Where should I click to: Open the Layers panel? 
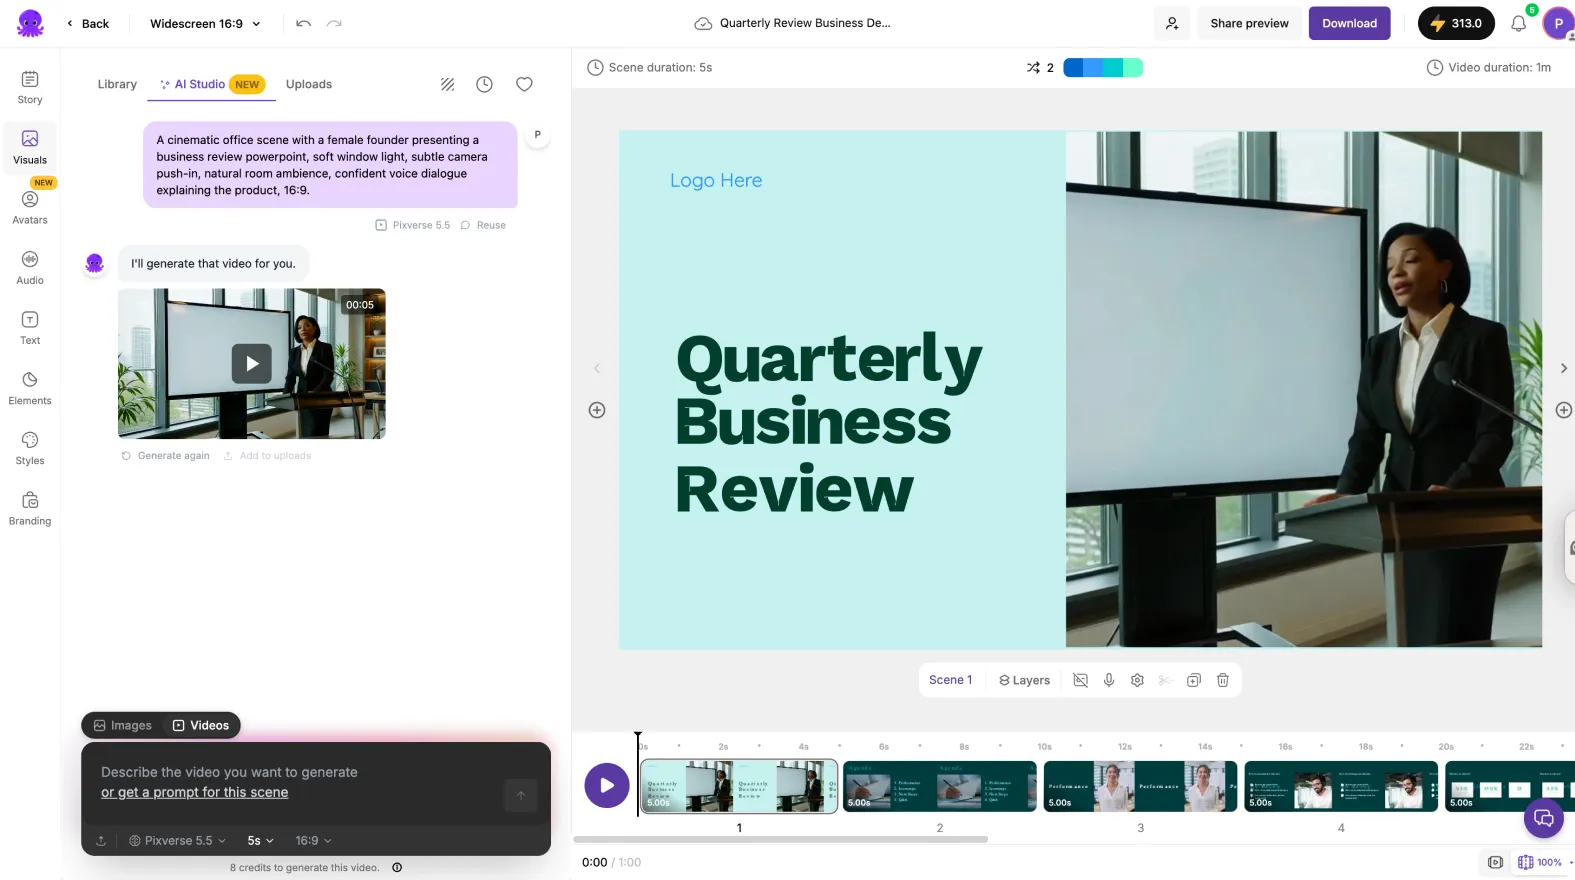[x=1024, y=680]
